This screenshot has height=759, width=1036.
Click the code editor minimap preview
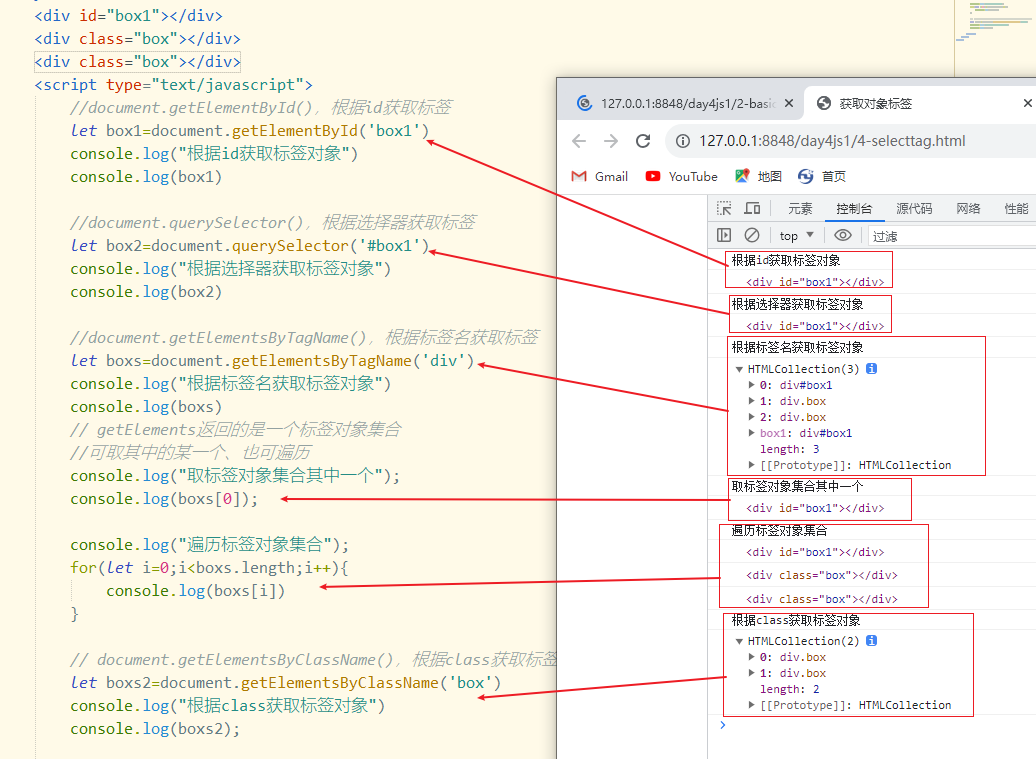point(994,21)
